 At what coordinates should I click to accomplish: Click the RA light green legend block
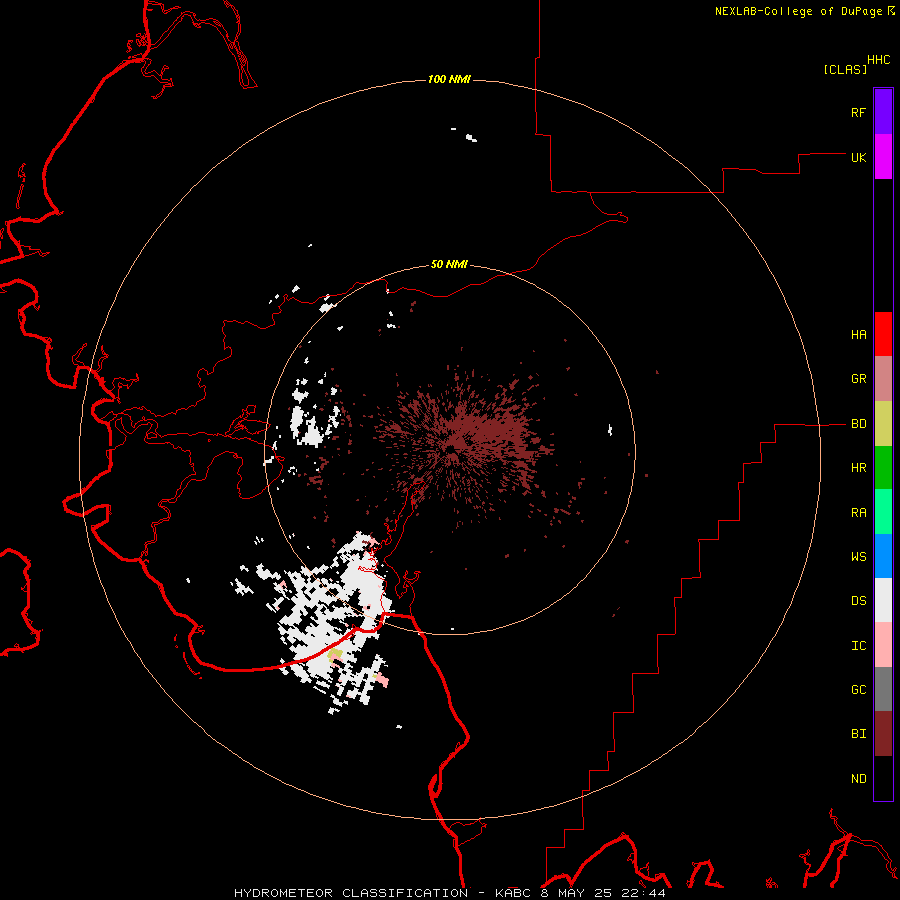click(883, 512)
